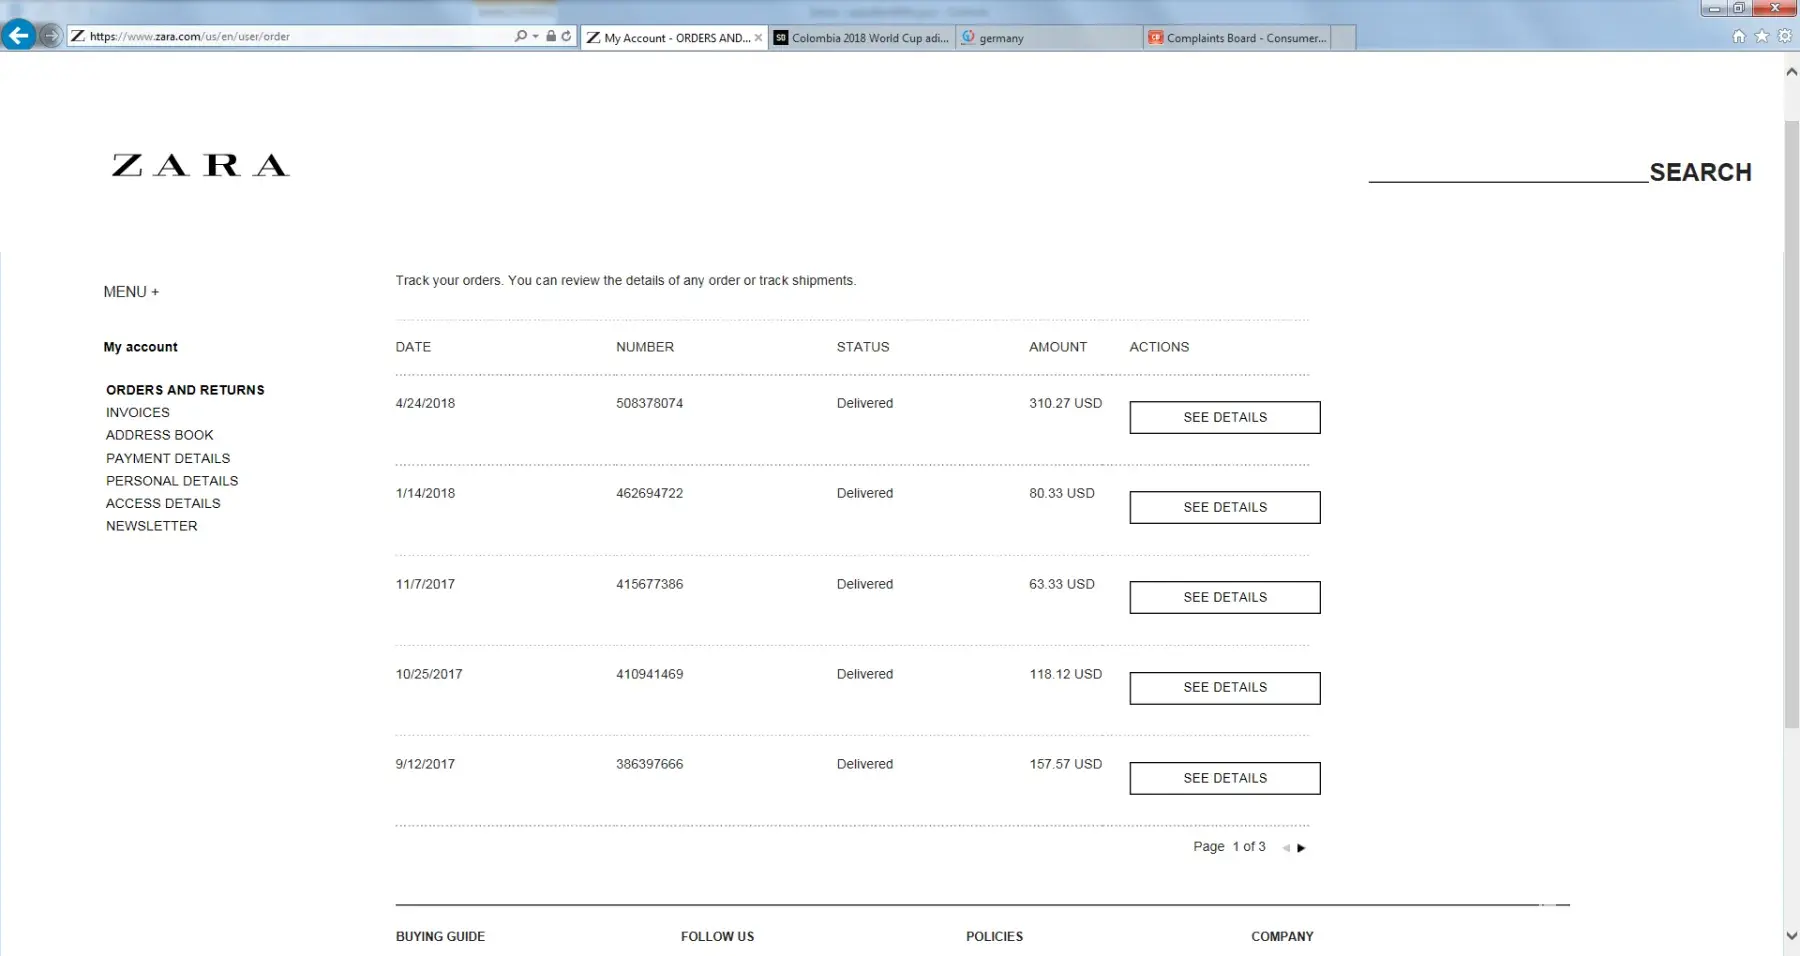
Task: Switch to the Complaints Board tab
Action: pos(1238,38)
